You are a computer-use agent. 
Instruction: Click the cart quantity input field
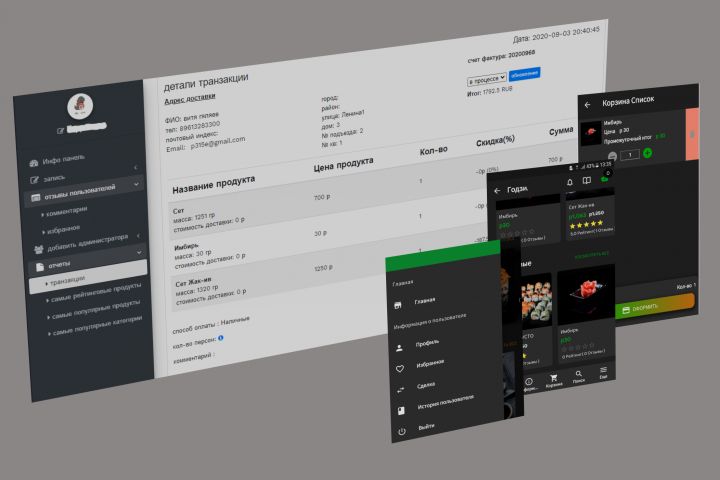[630, 155]
